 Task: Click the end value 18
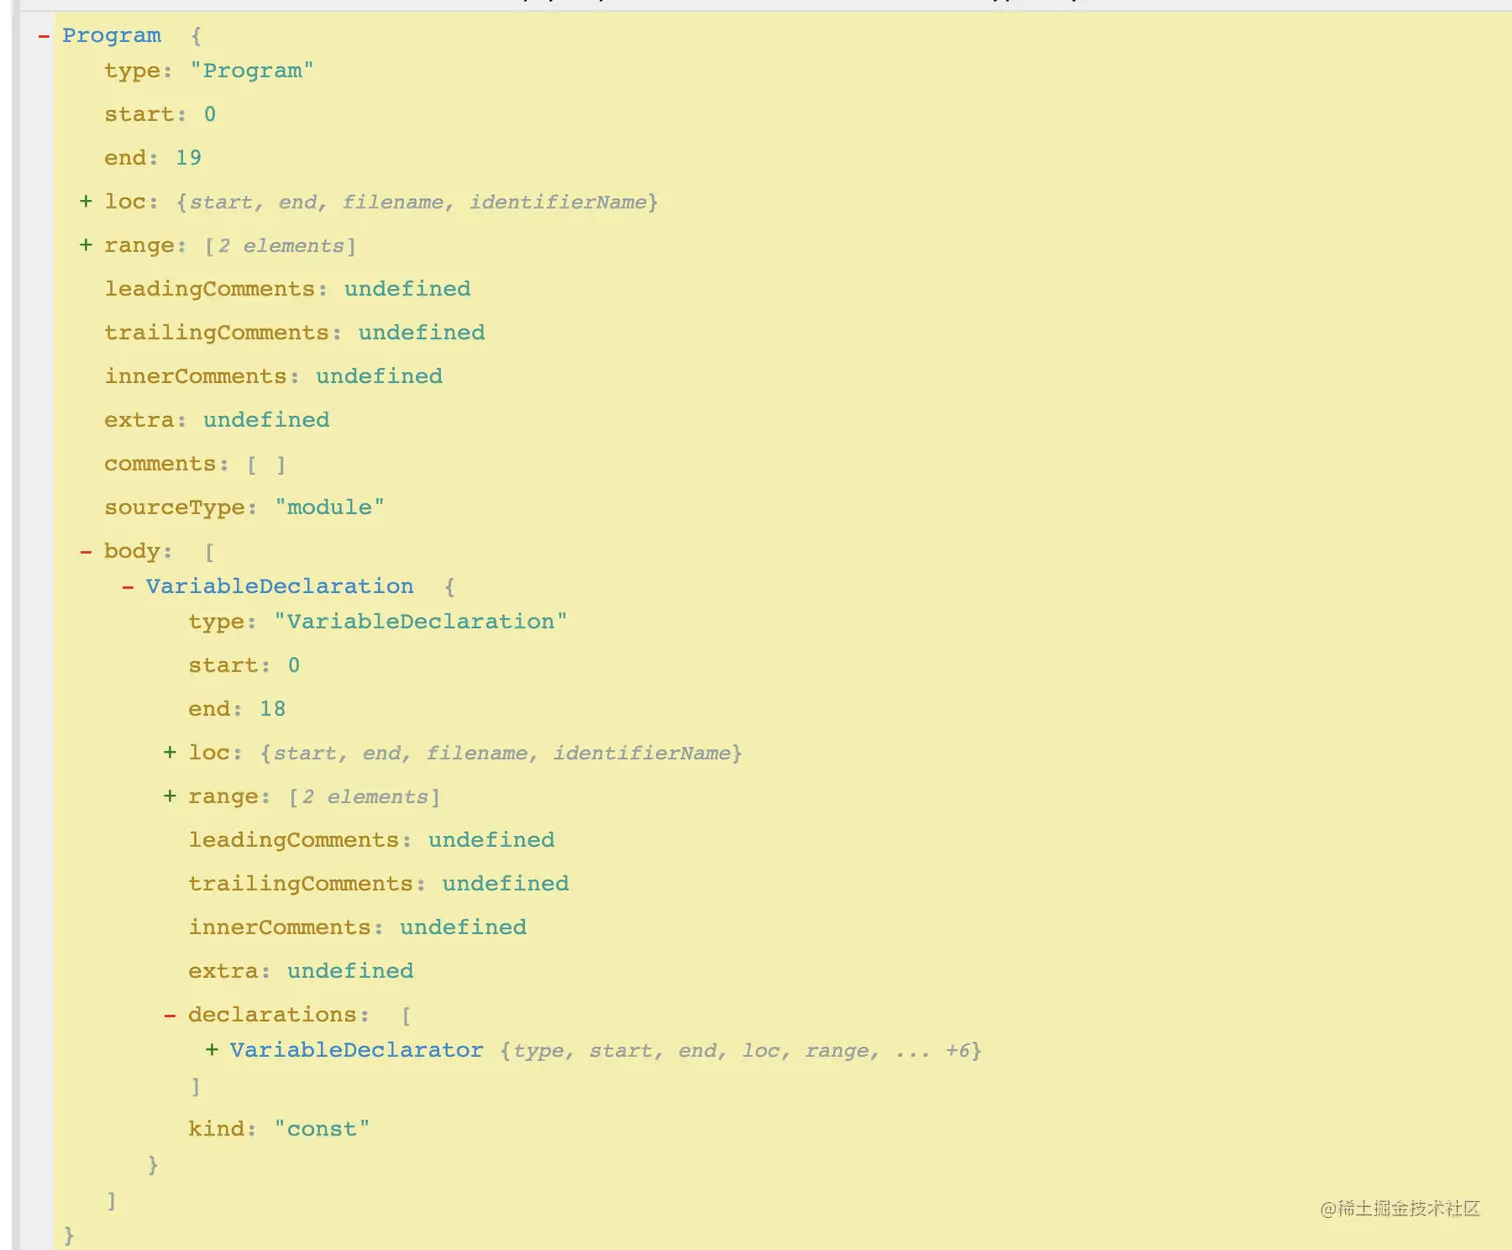click(x=272, y=709)
